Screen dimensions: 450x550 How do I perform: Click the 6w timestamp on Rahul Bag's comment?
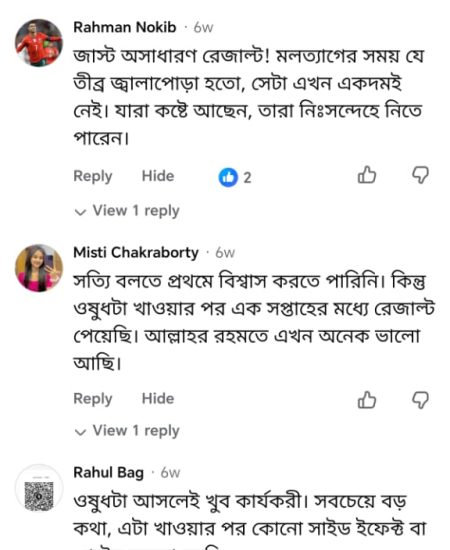coord(170,473)
